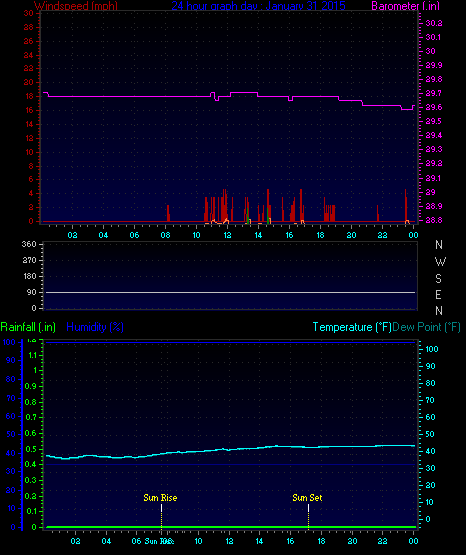Select the Windspeed (mph) axis title
Image resolution: width=466 pixels, height=555 pixels.
76,6
